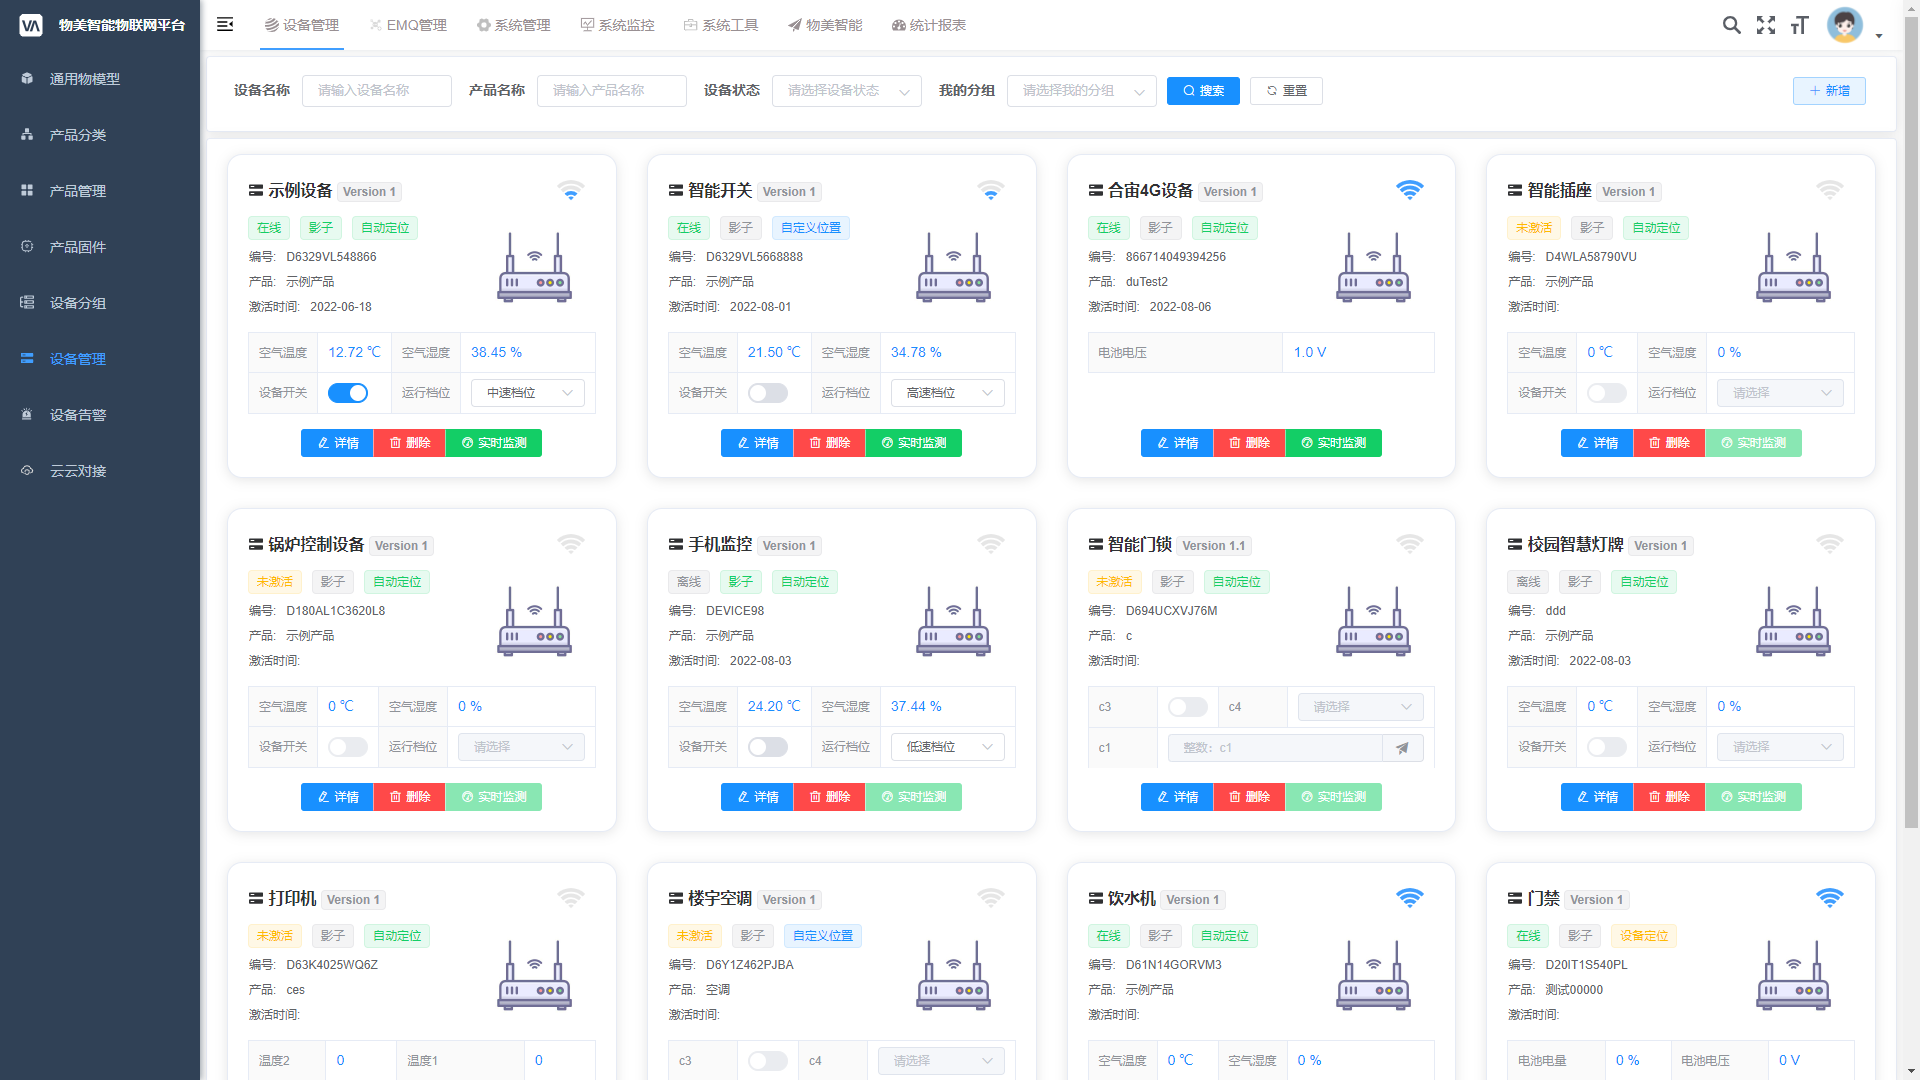Click the send icon next to c1 input

tap(1402, 748)
